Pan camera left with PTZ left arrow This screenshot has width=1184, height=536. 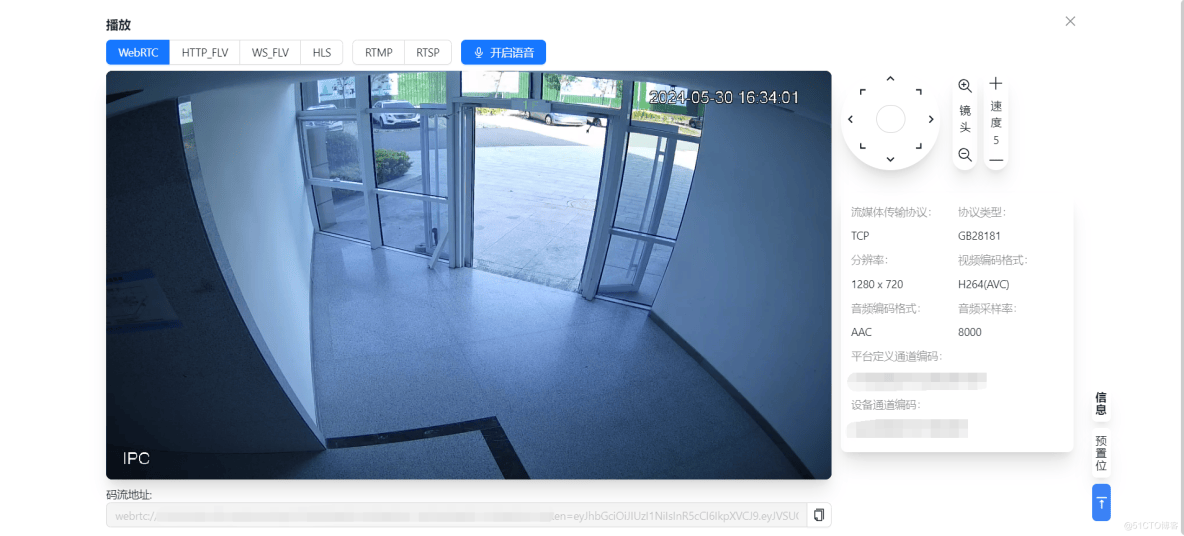pyautogui.click(x=850, y=119)
